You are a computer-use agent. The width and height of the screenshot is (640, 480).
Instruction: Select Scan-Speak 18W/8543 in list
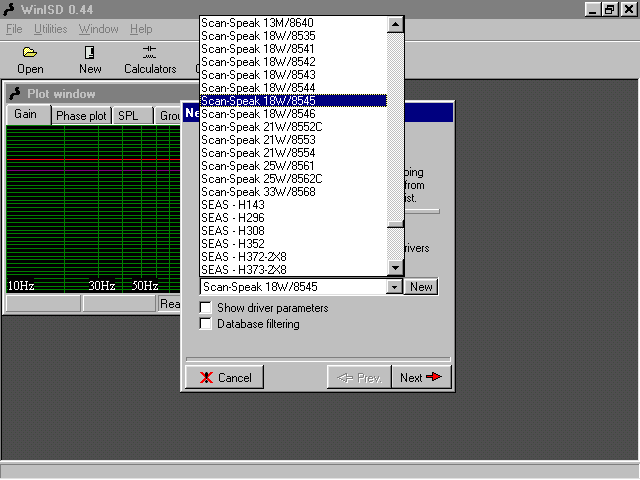[293, 75]
